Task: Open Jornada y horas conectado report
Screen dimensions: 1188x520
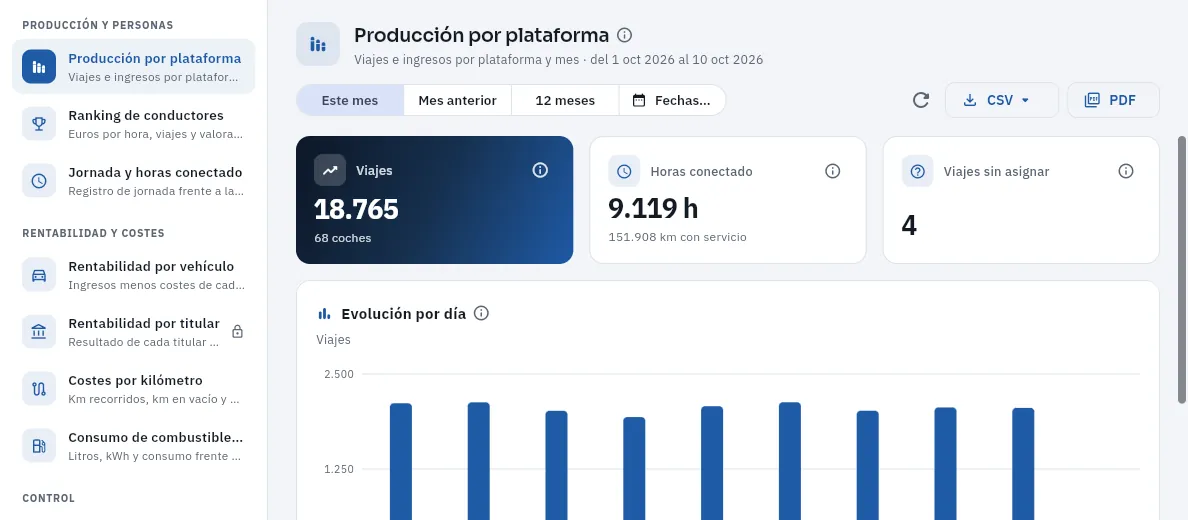Action: pos(133,180)
